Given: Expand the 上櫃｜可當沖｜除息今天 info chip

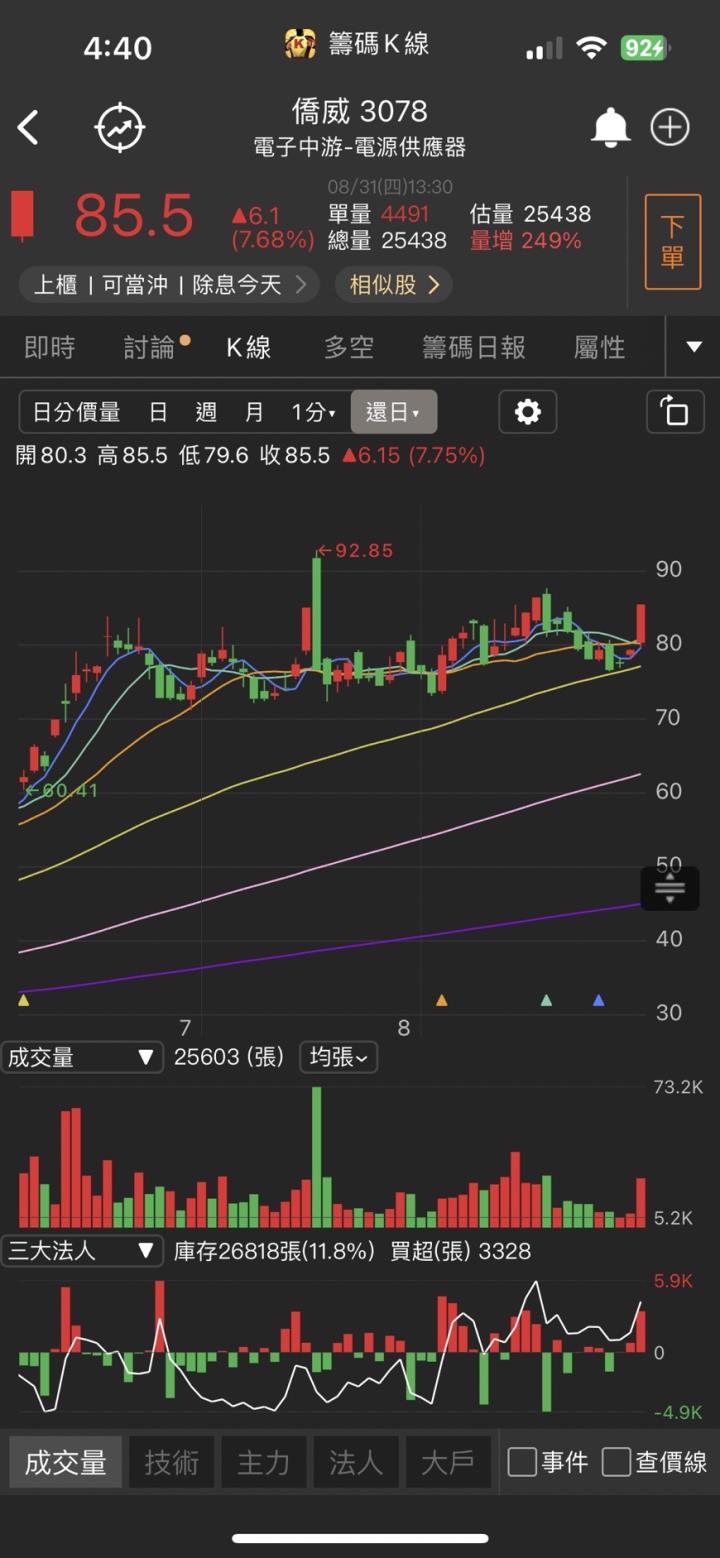Looking at the screenshot, I should pos(169,285).
